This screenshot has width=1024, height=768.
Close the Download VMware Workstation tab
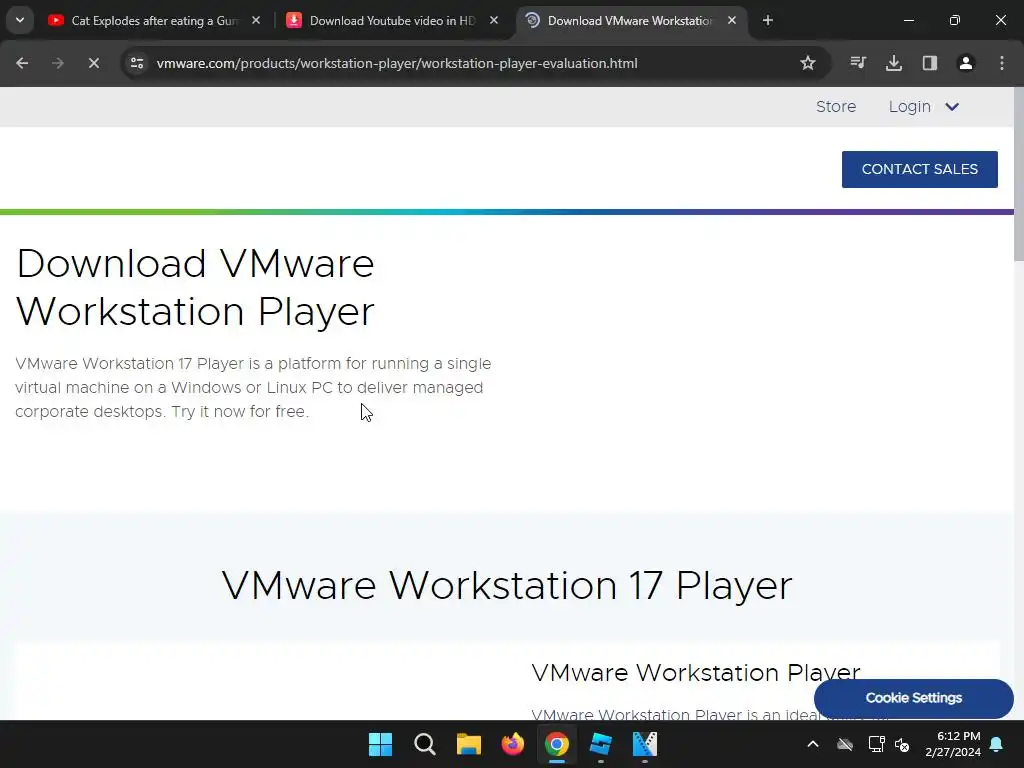[731, 20]
